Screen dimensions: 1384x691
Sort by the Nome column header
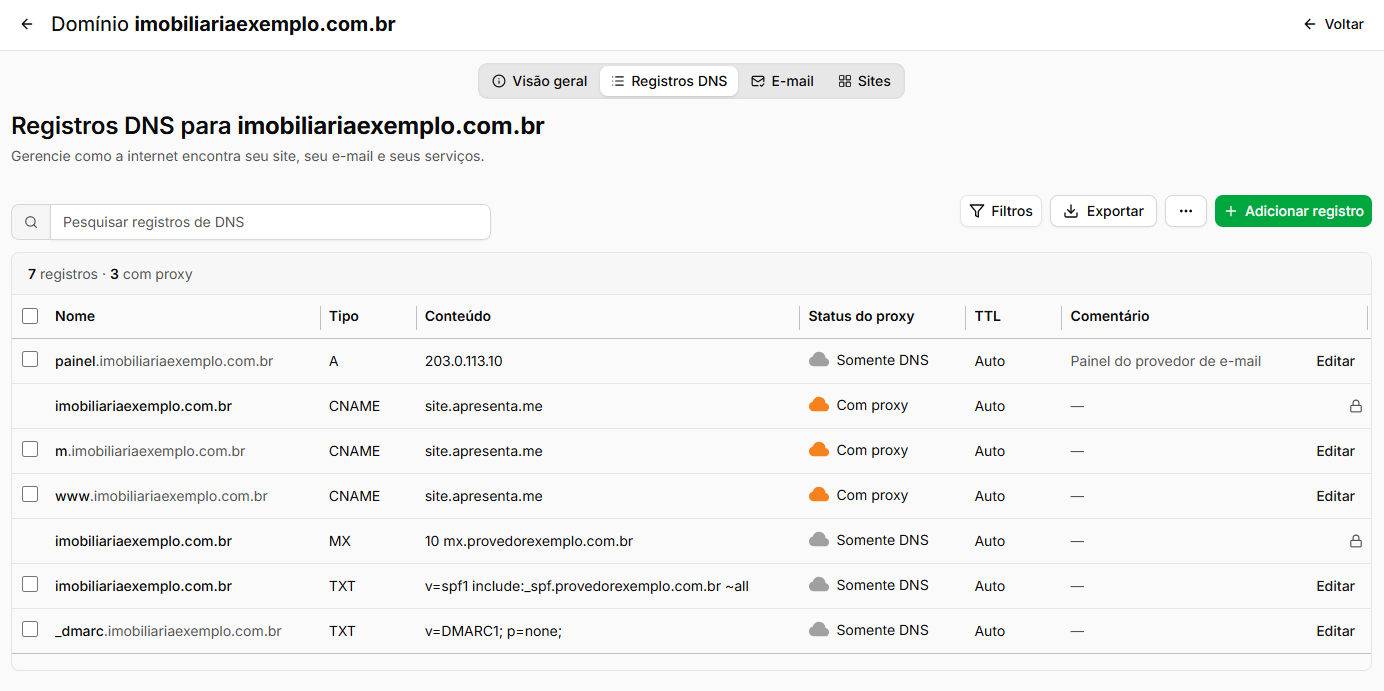click(75, 316)
